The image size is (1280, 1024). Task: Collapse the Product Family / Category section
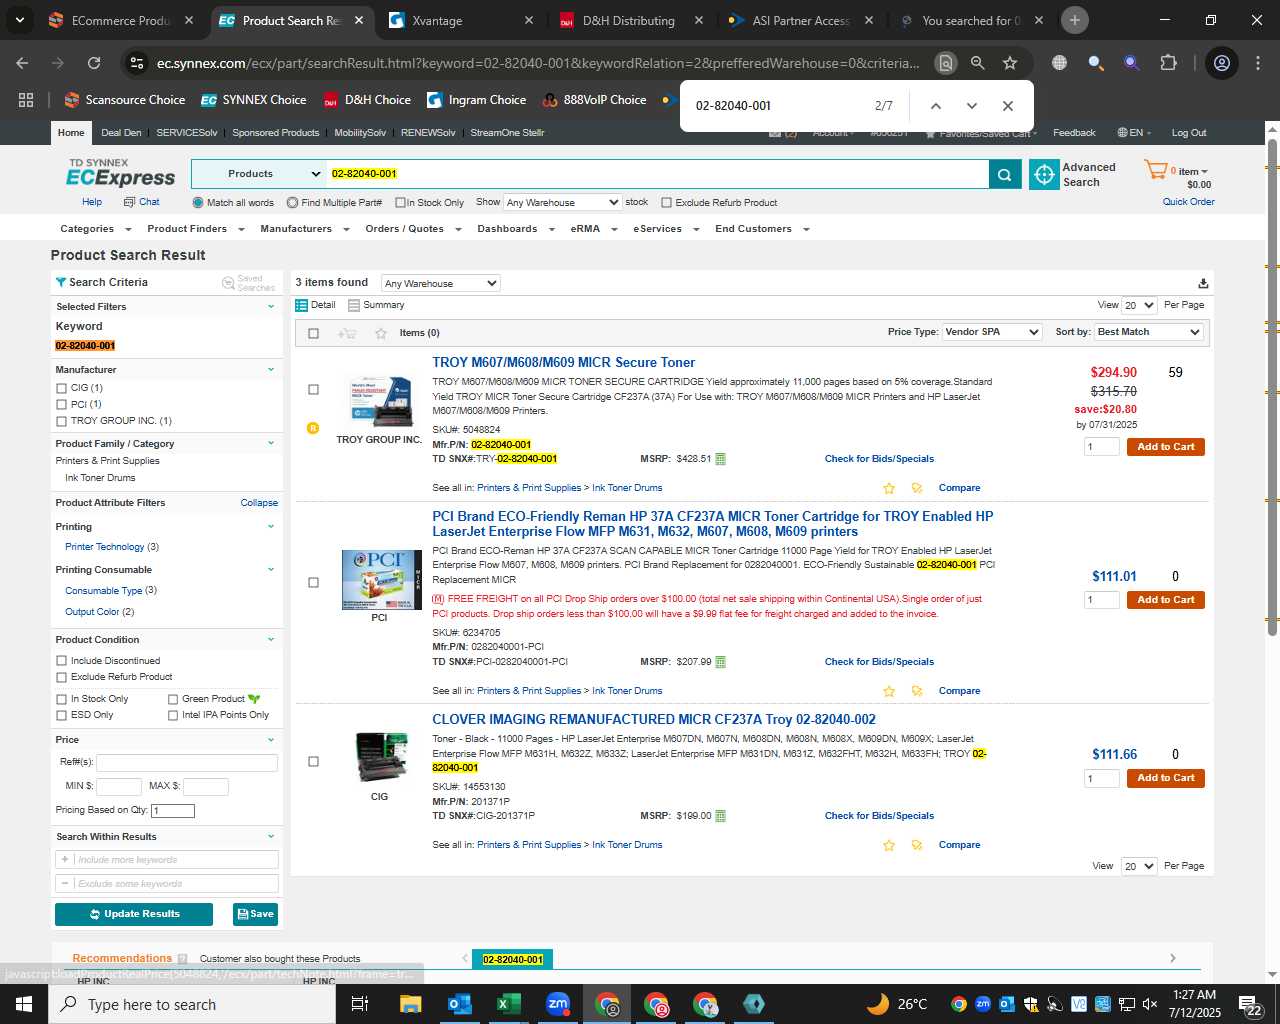tap(270, 444)
